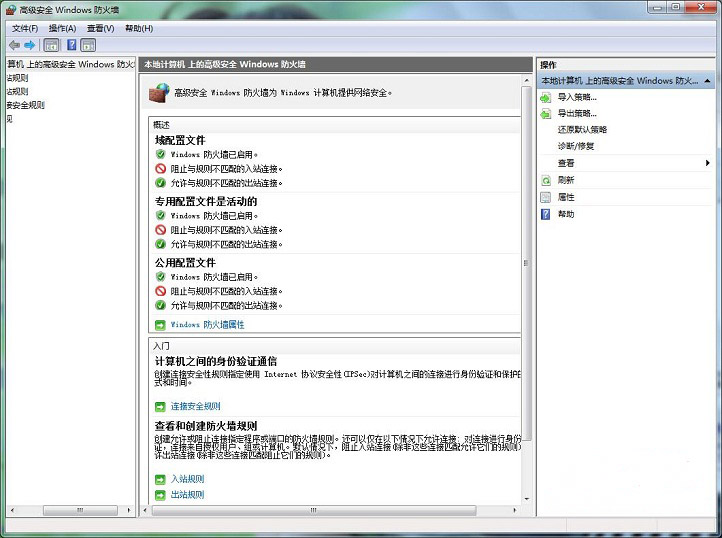
Task: Click green arrow icon beside 入站规则
Action: (160, 480)
